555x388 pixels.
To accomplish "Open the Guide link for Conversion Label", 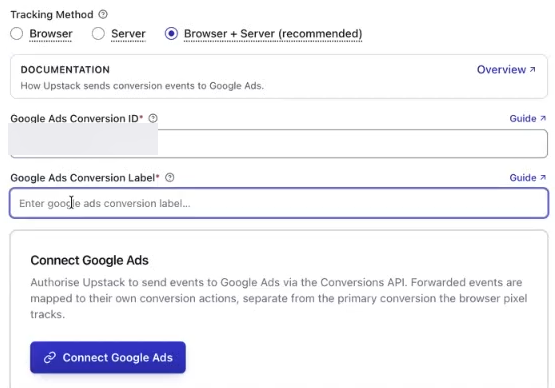I will click(x=528, y=178).
